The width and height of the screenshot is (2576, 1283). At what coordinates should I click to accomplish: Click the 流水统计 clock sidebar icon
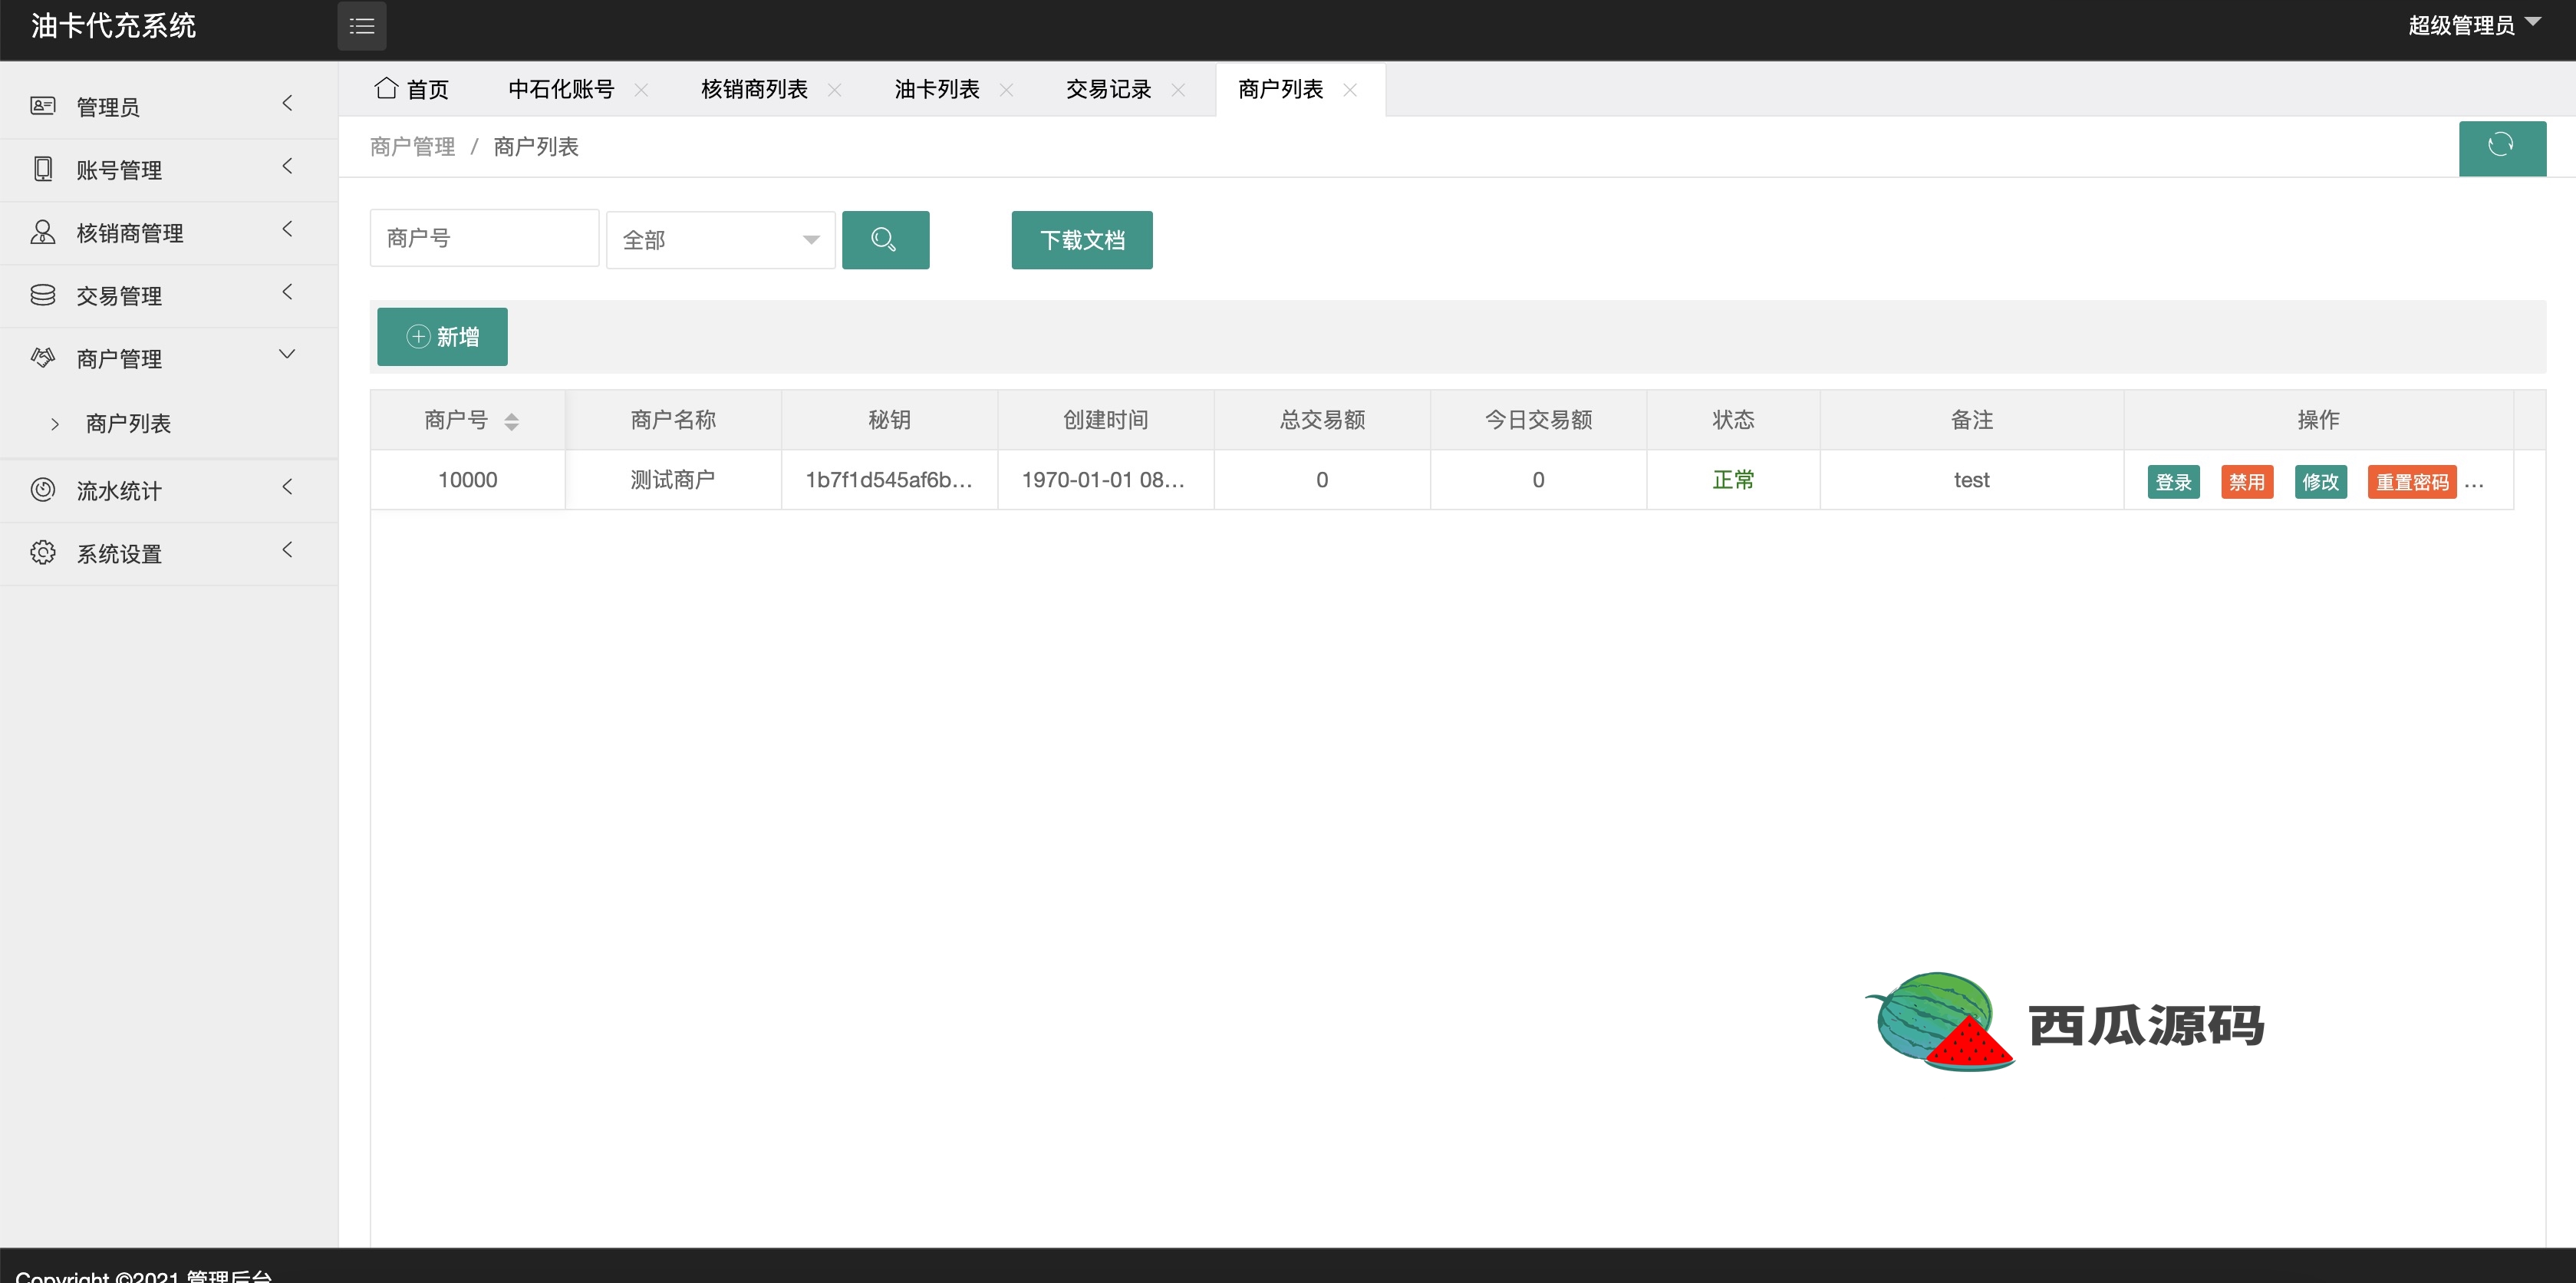(43, 489)
